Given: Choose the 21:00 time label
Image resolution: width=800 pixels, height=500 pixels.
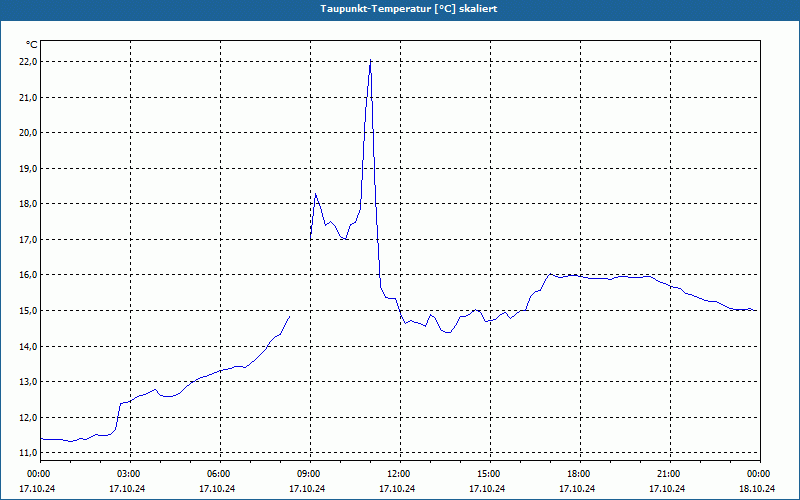Looking at the screenshot, I should tap(668, 474).
